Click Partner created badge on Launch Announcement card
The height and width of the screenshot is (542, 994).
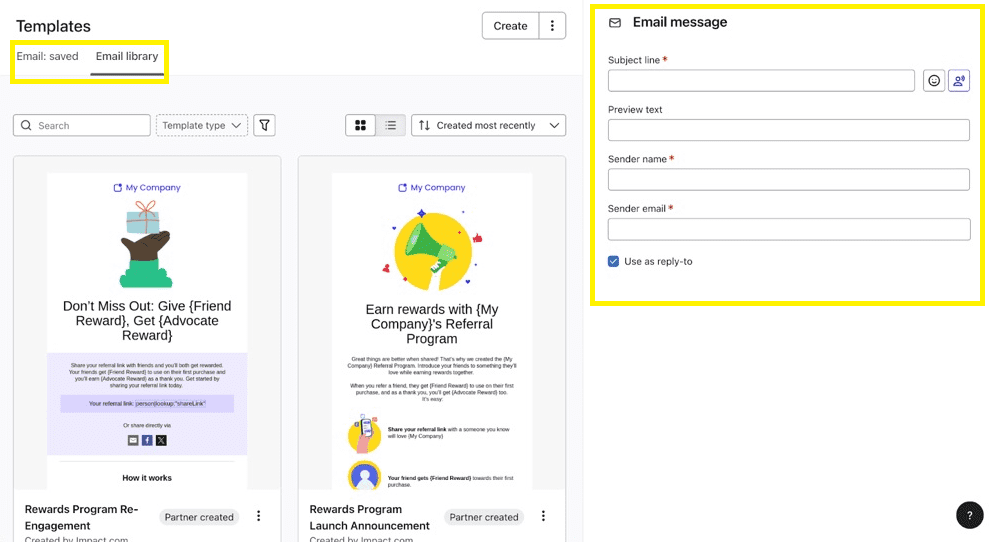[484, 517]
